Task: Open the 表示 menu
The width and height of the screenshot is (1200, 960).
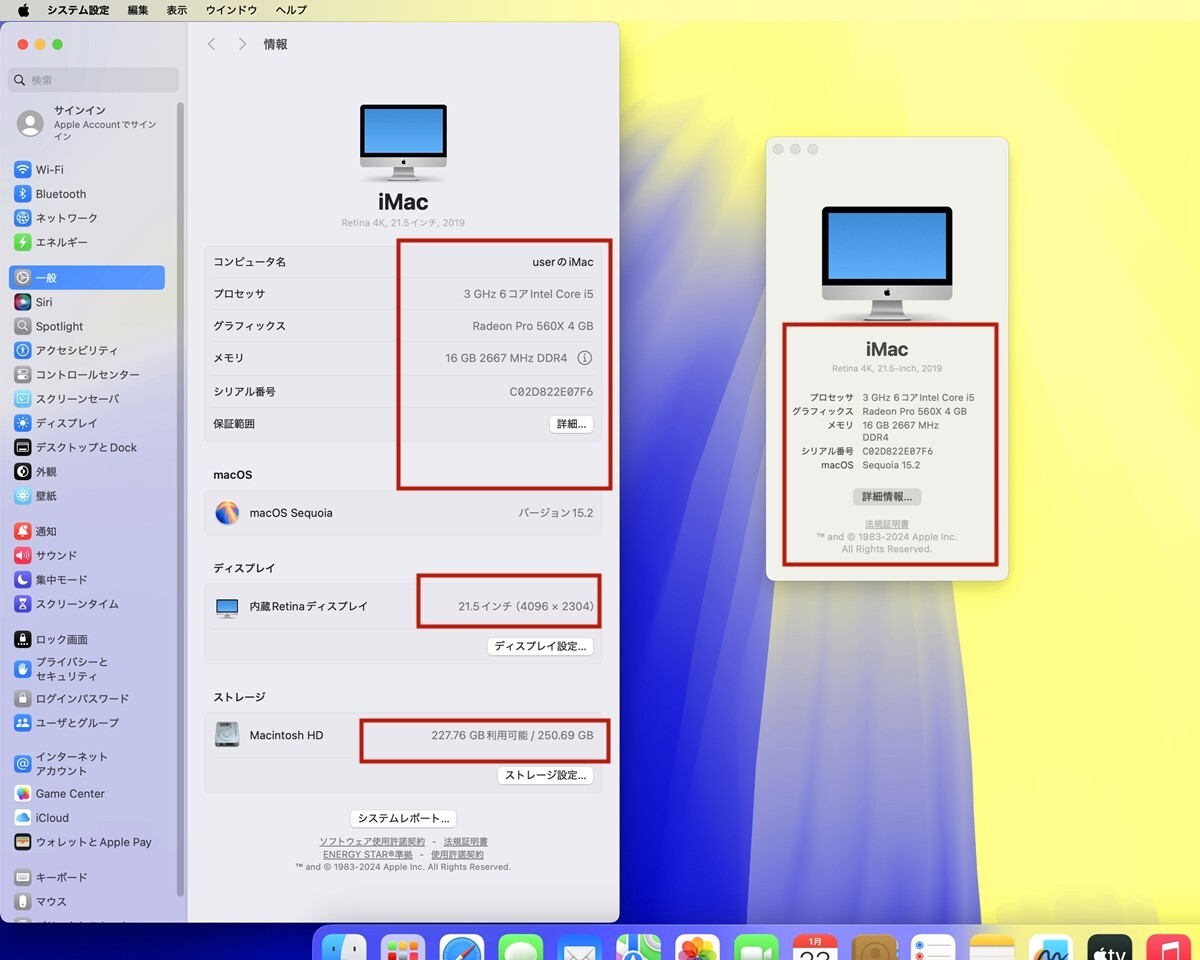Action: pyautogui.click(x=176, y=10)
